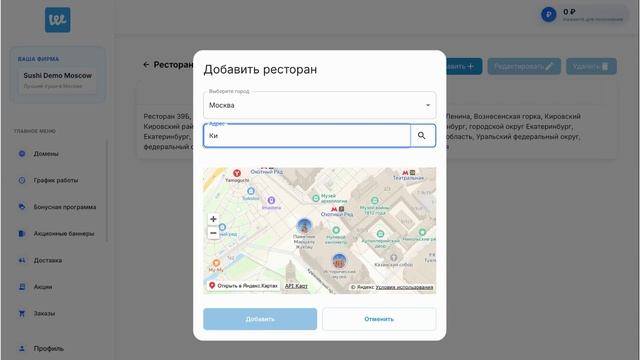Screen dimensions: 640x360
Task: Select the Yamaguchi restaurant marker on map
Action: tap(237, 173)
